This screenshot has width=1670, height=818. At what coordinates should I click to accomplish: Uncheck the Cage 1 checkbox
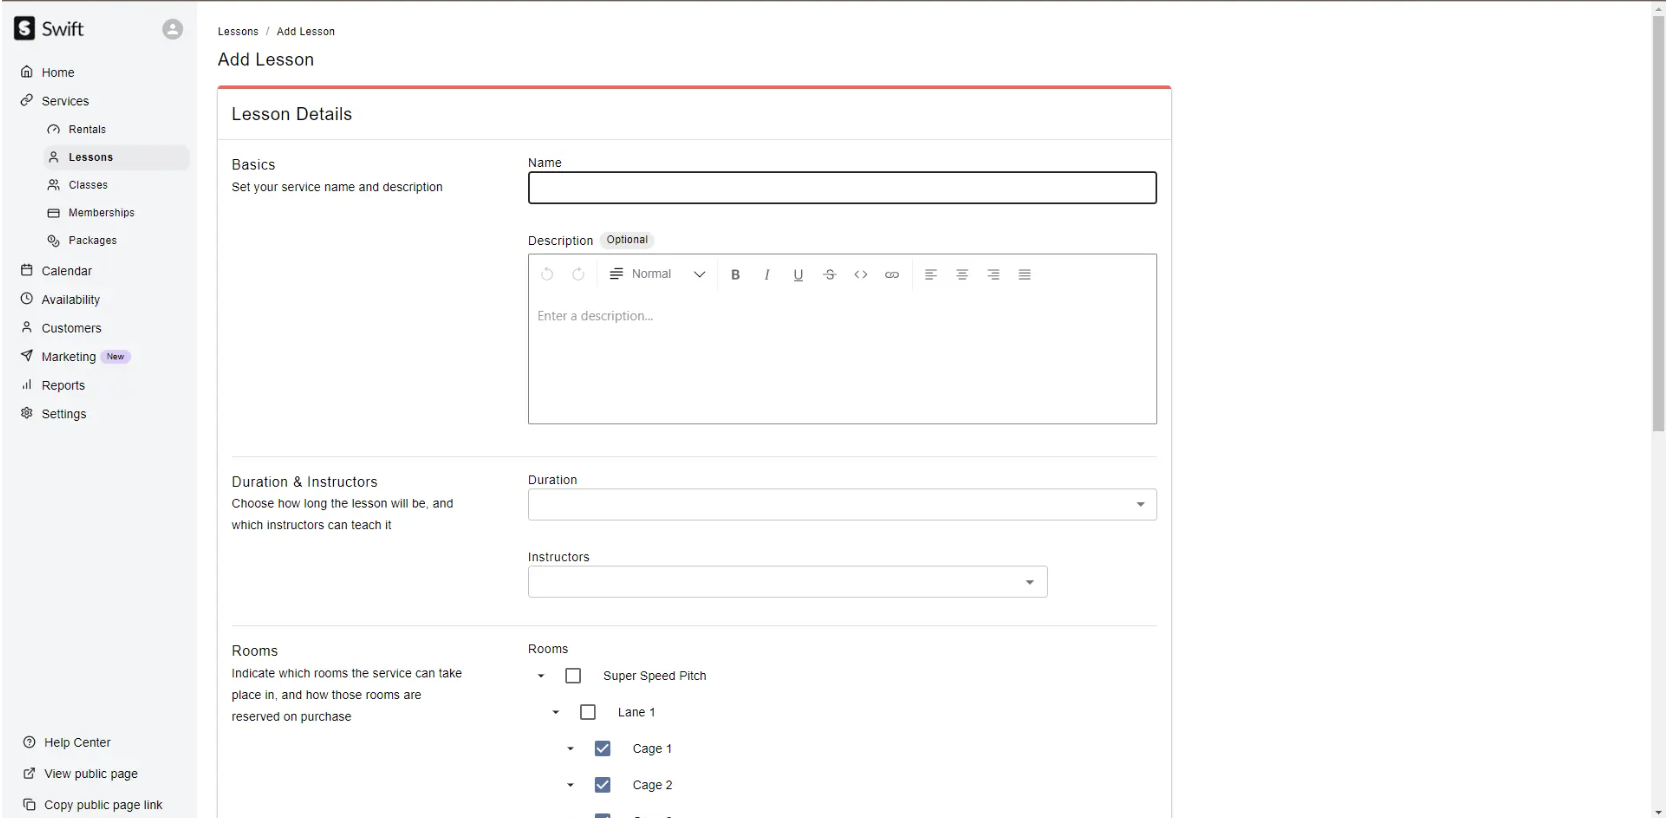click(603, 749)
